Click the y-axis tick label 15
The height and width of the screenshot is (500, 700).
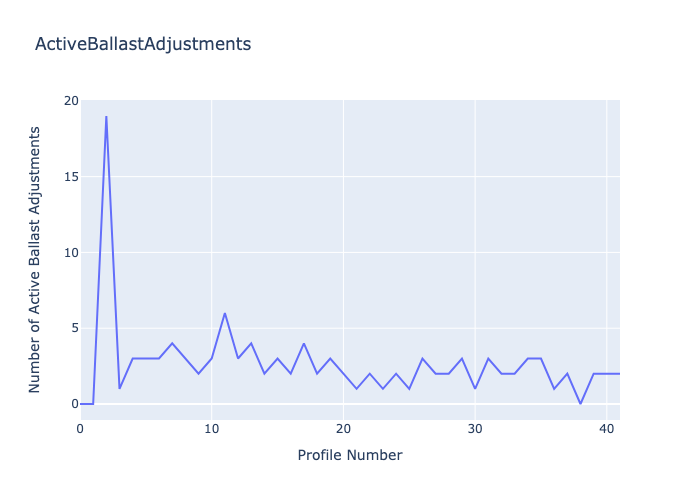click(x=70, y=177)
